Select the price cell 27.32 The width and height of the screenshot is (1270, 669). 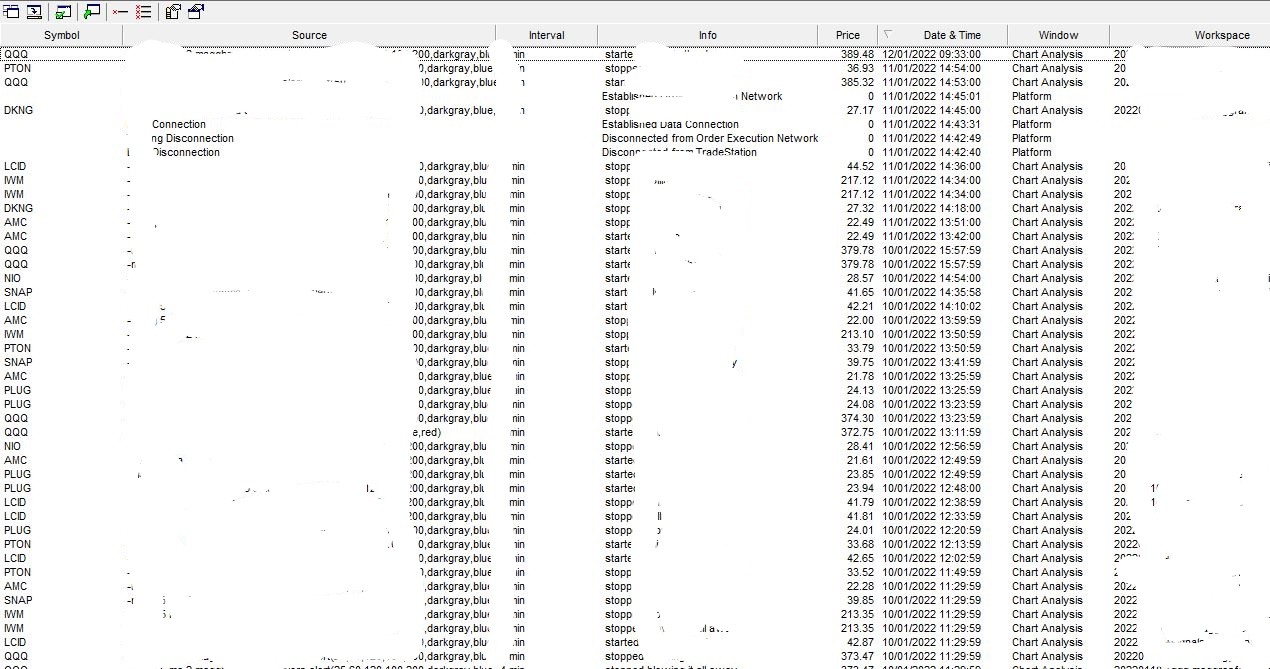(x=860, y=208)
